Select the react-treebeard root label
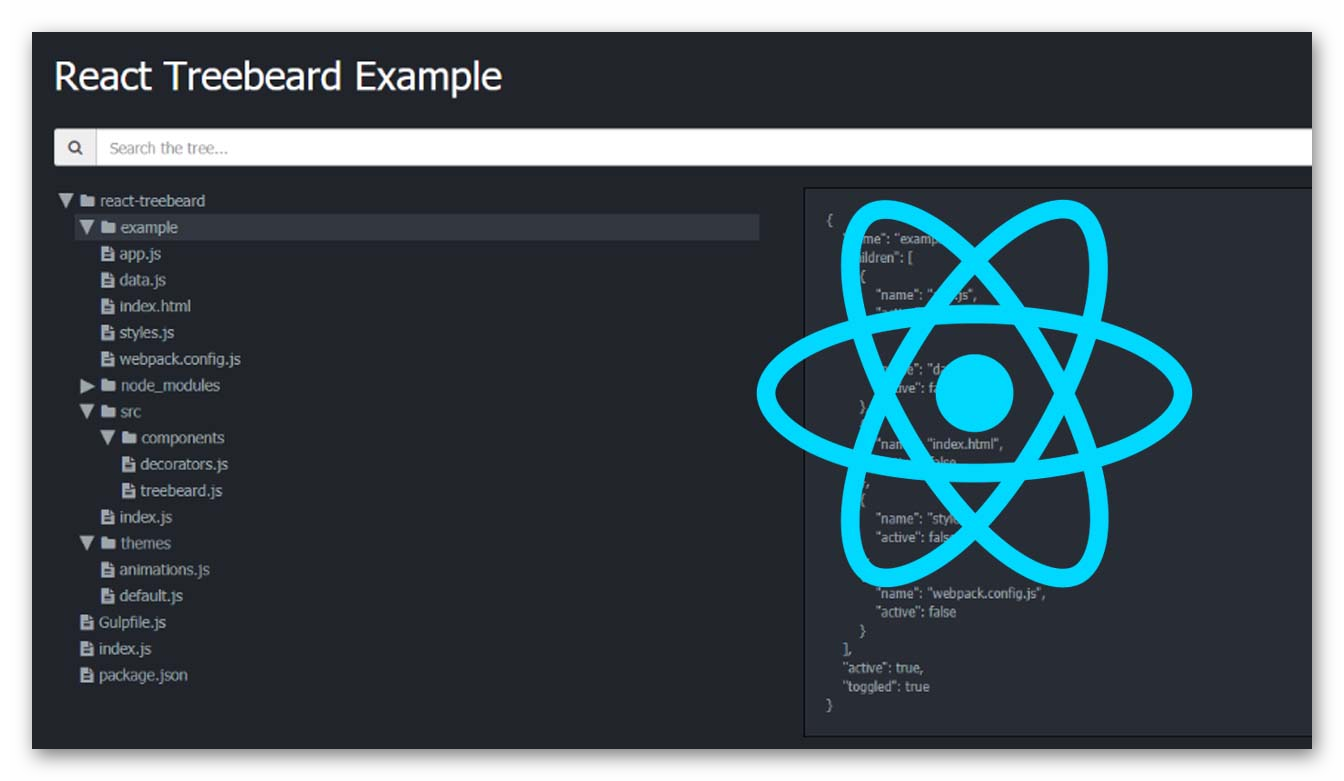1344x781 pixels. click(152, 201)
